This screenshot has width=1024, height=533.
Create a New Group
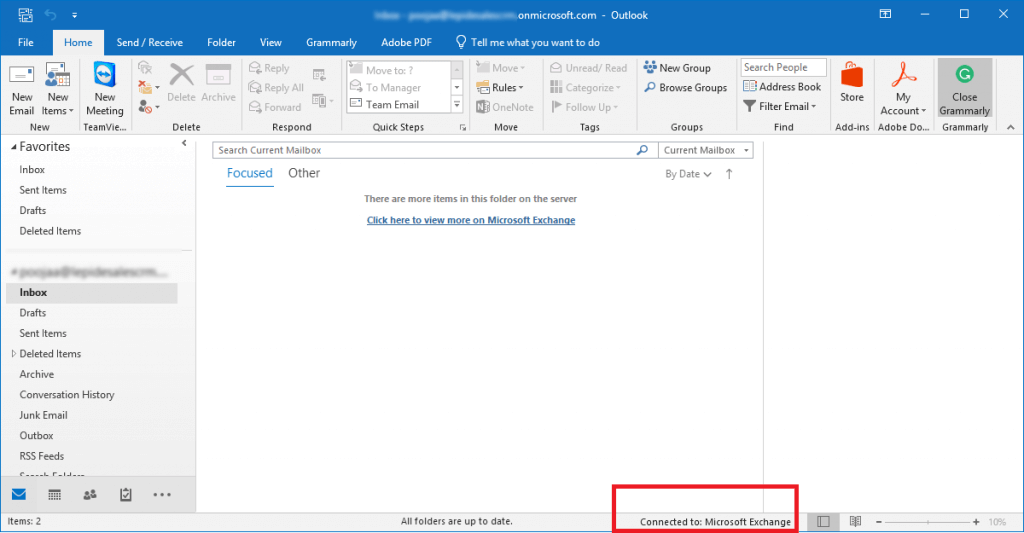pos(677,68)
